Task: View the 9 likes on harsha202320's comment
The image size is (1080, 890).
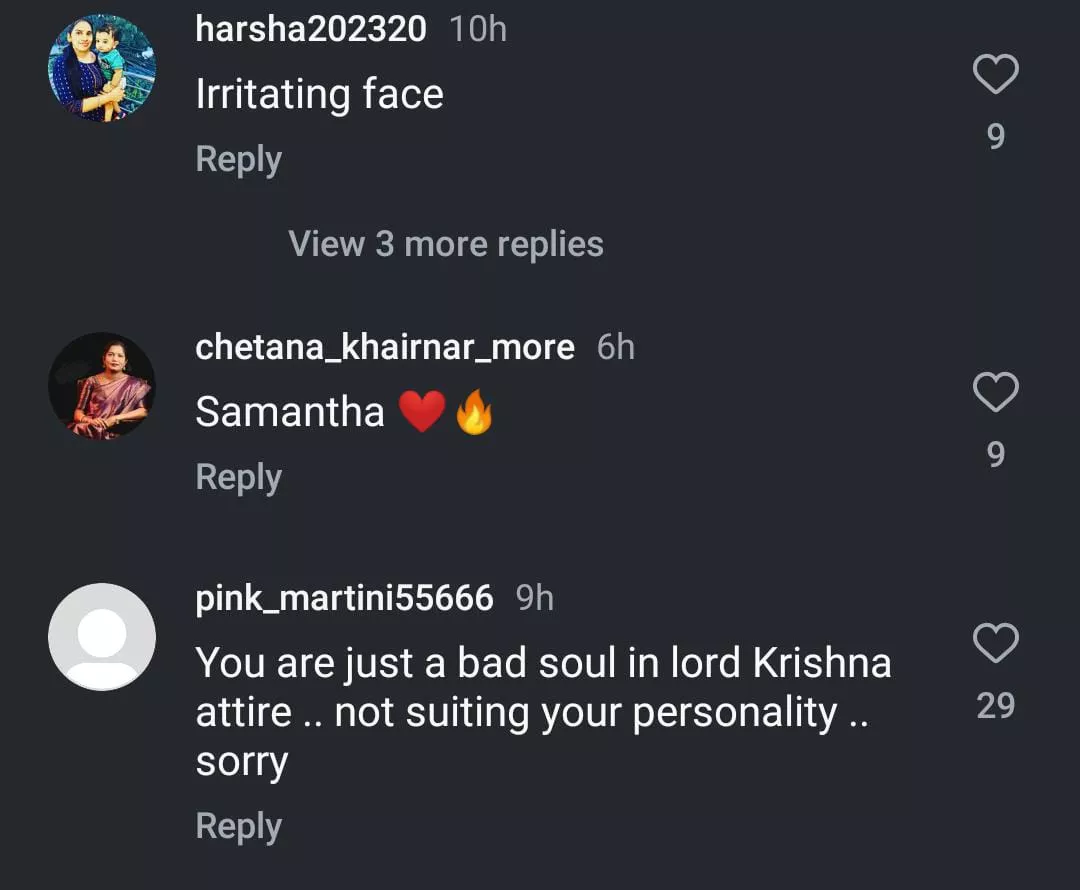Action: click(995, 137)
